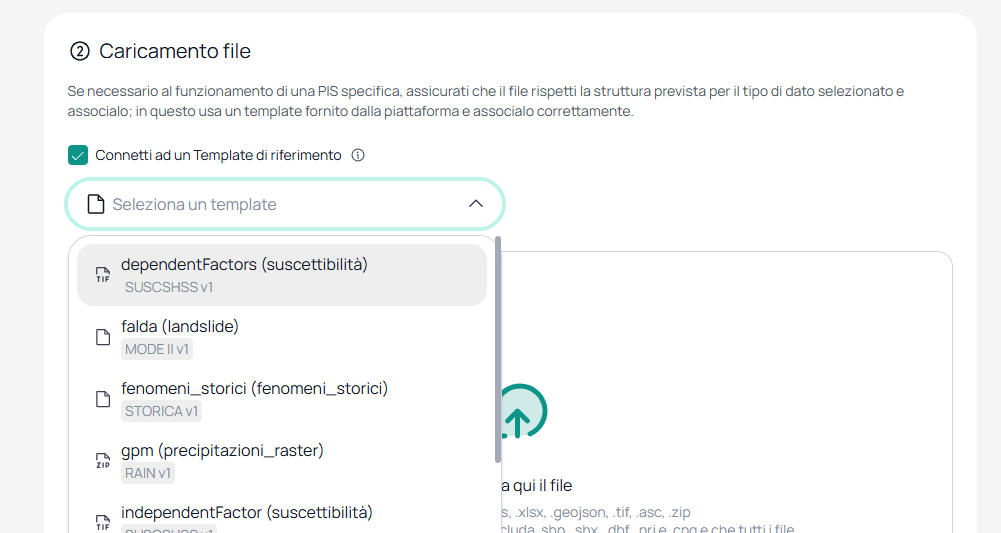Click the document icon in template selector

point(96,204)
